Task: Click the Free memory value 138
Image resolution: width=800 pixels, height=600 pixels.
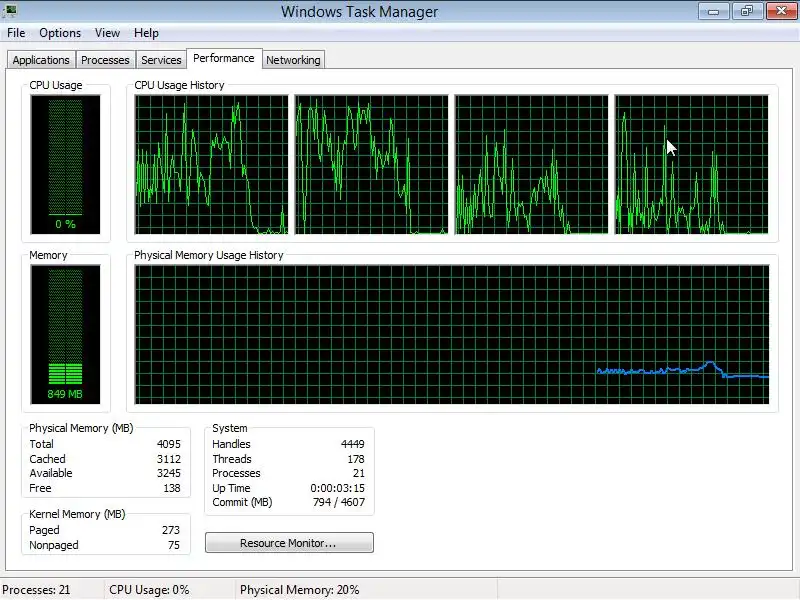Action: click(x=172, y=488)
